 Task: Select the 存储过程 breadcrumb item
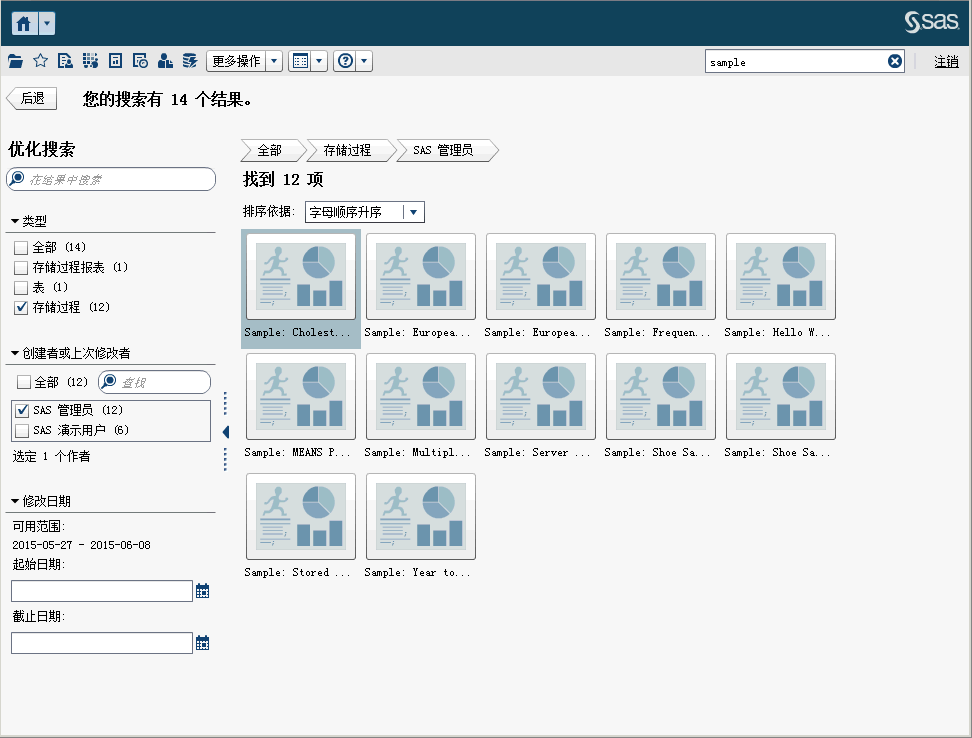tap(347, 151)
